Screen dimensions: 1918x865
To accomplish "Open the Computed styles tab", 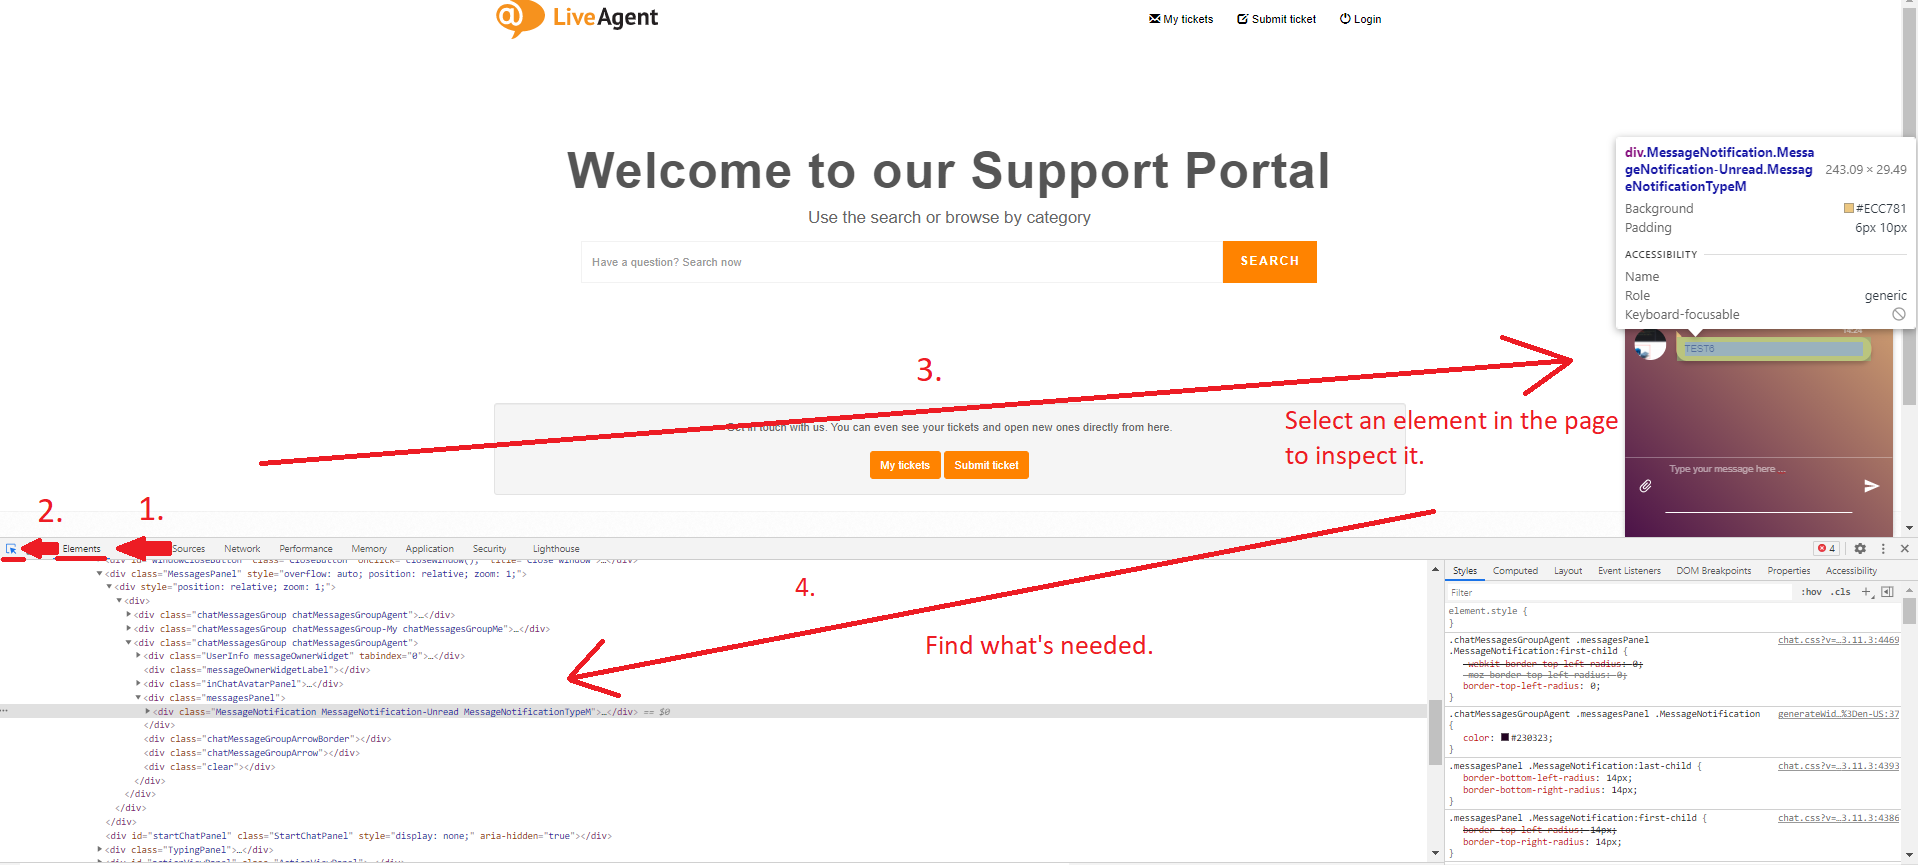I will pyautogui.click(x=1515, y=571).
